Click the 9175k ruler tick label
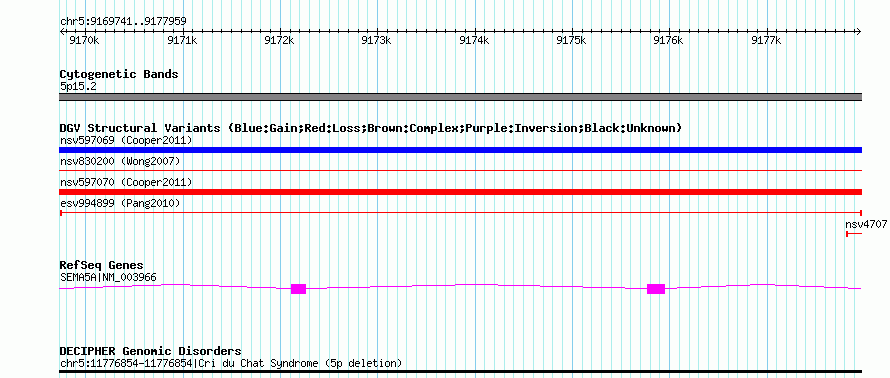This screenshot has height=378, width=890. (x=572, y=41)
